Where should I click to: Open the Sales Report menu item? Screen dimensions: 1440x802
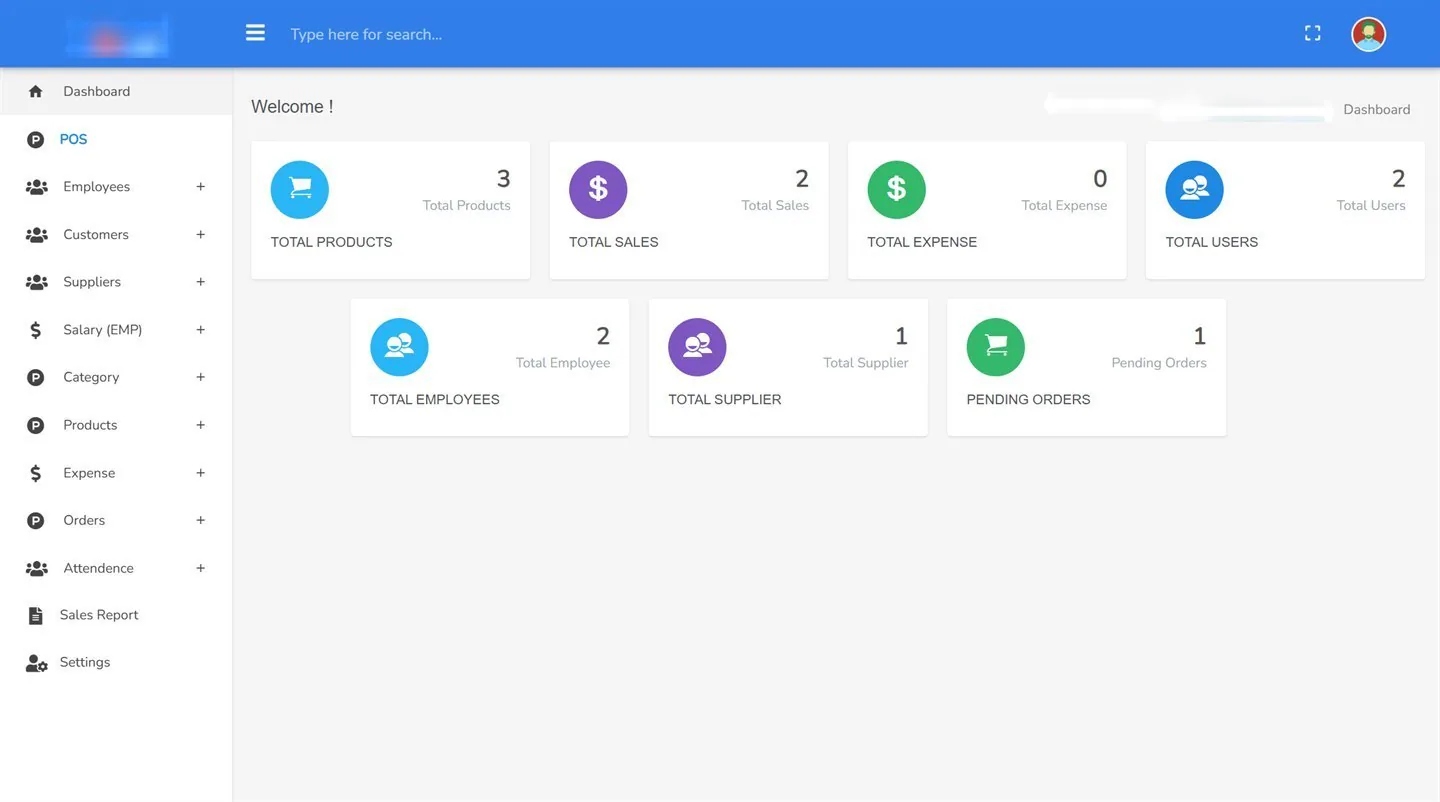[99, 615]
